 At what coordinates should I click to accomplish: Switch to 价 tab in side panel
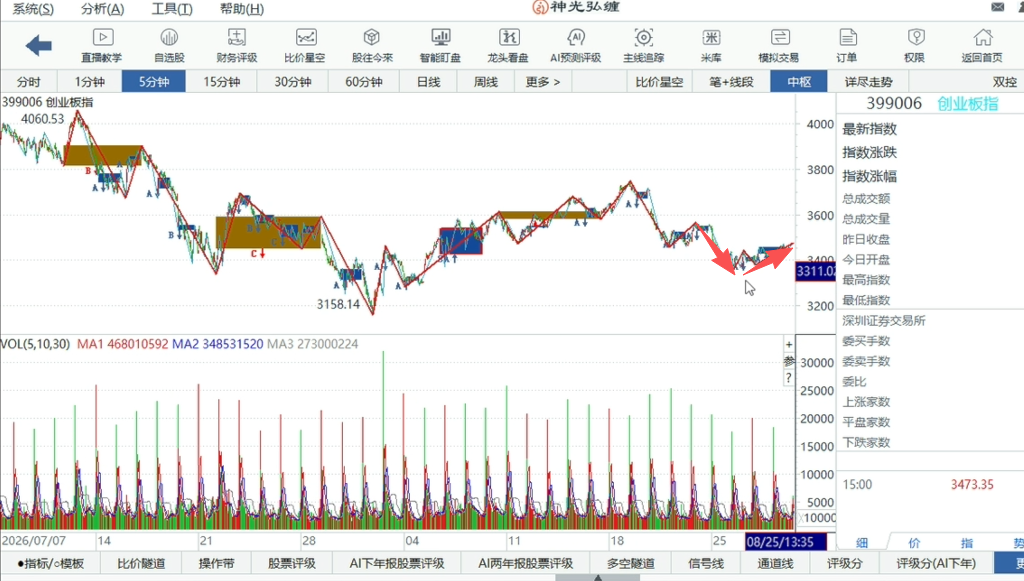[914, 542]
